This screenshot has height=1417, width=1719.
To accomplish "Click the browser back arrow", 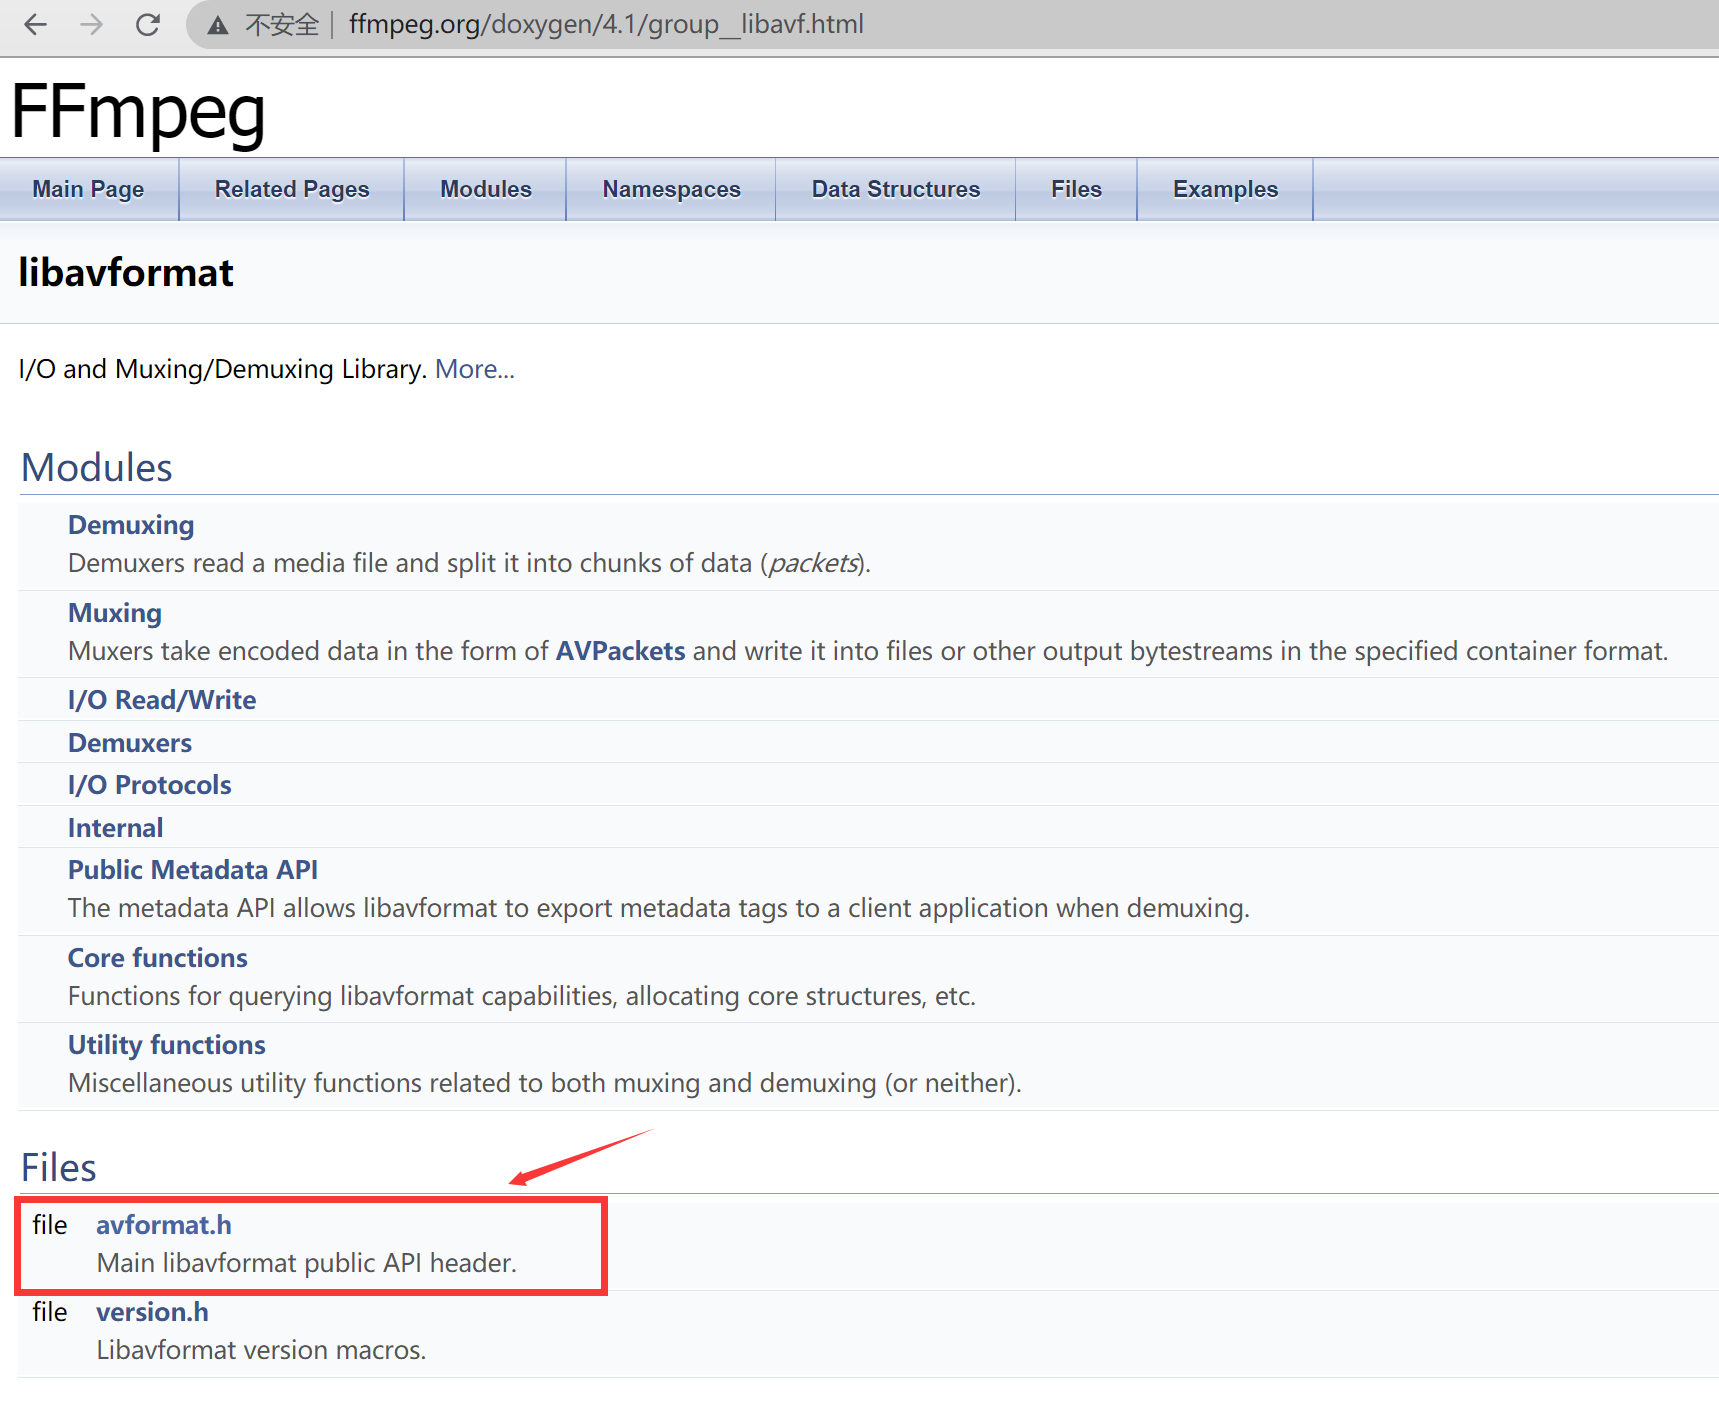I will pos(35,24).
